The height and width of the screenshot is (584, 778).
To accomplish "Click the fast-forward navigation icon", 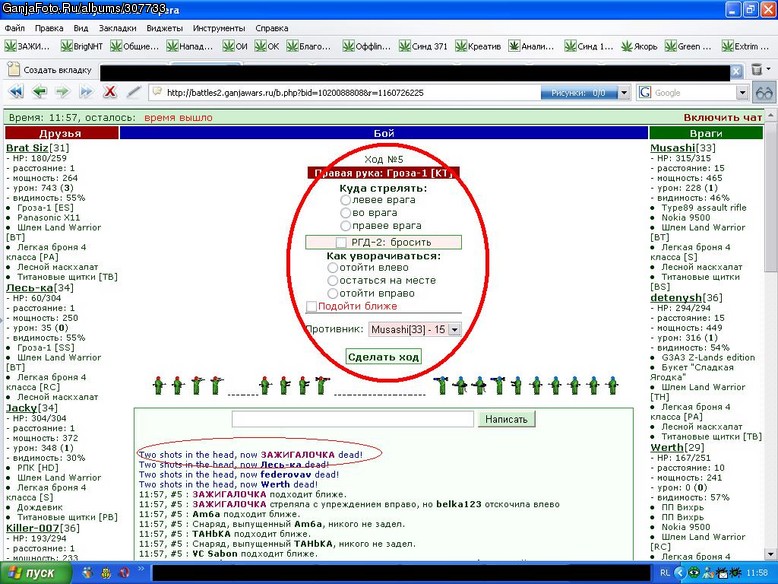I will coord(86,92).
